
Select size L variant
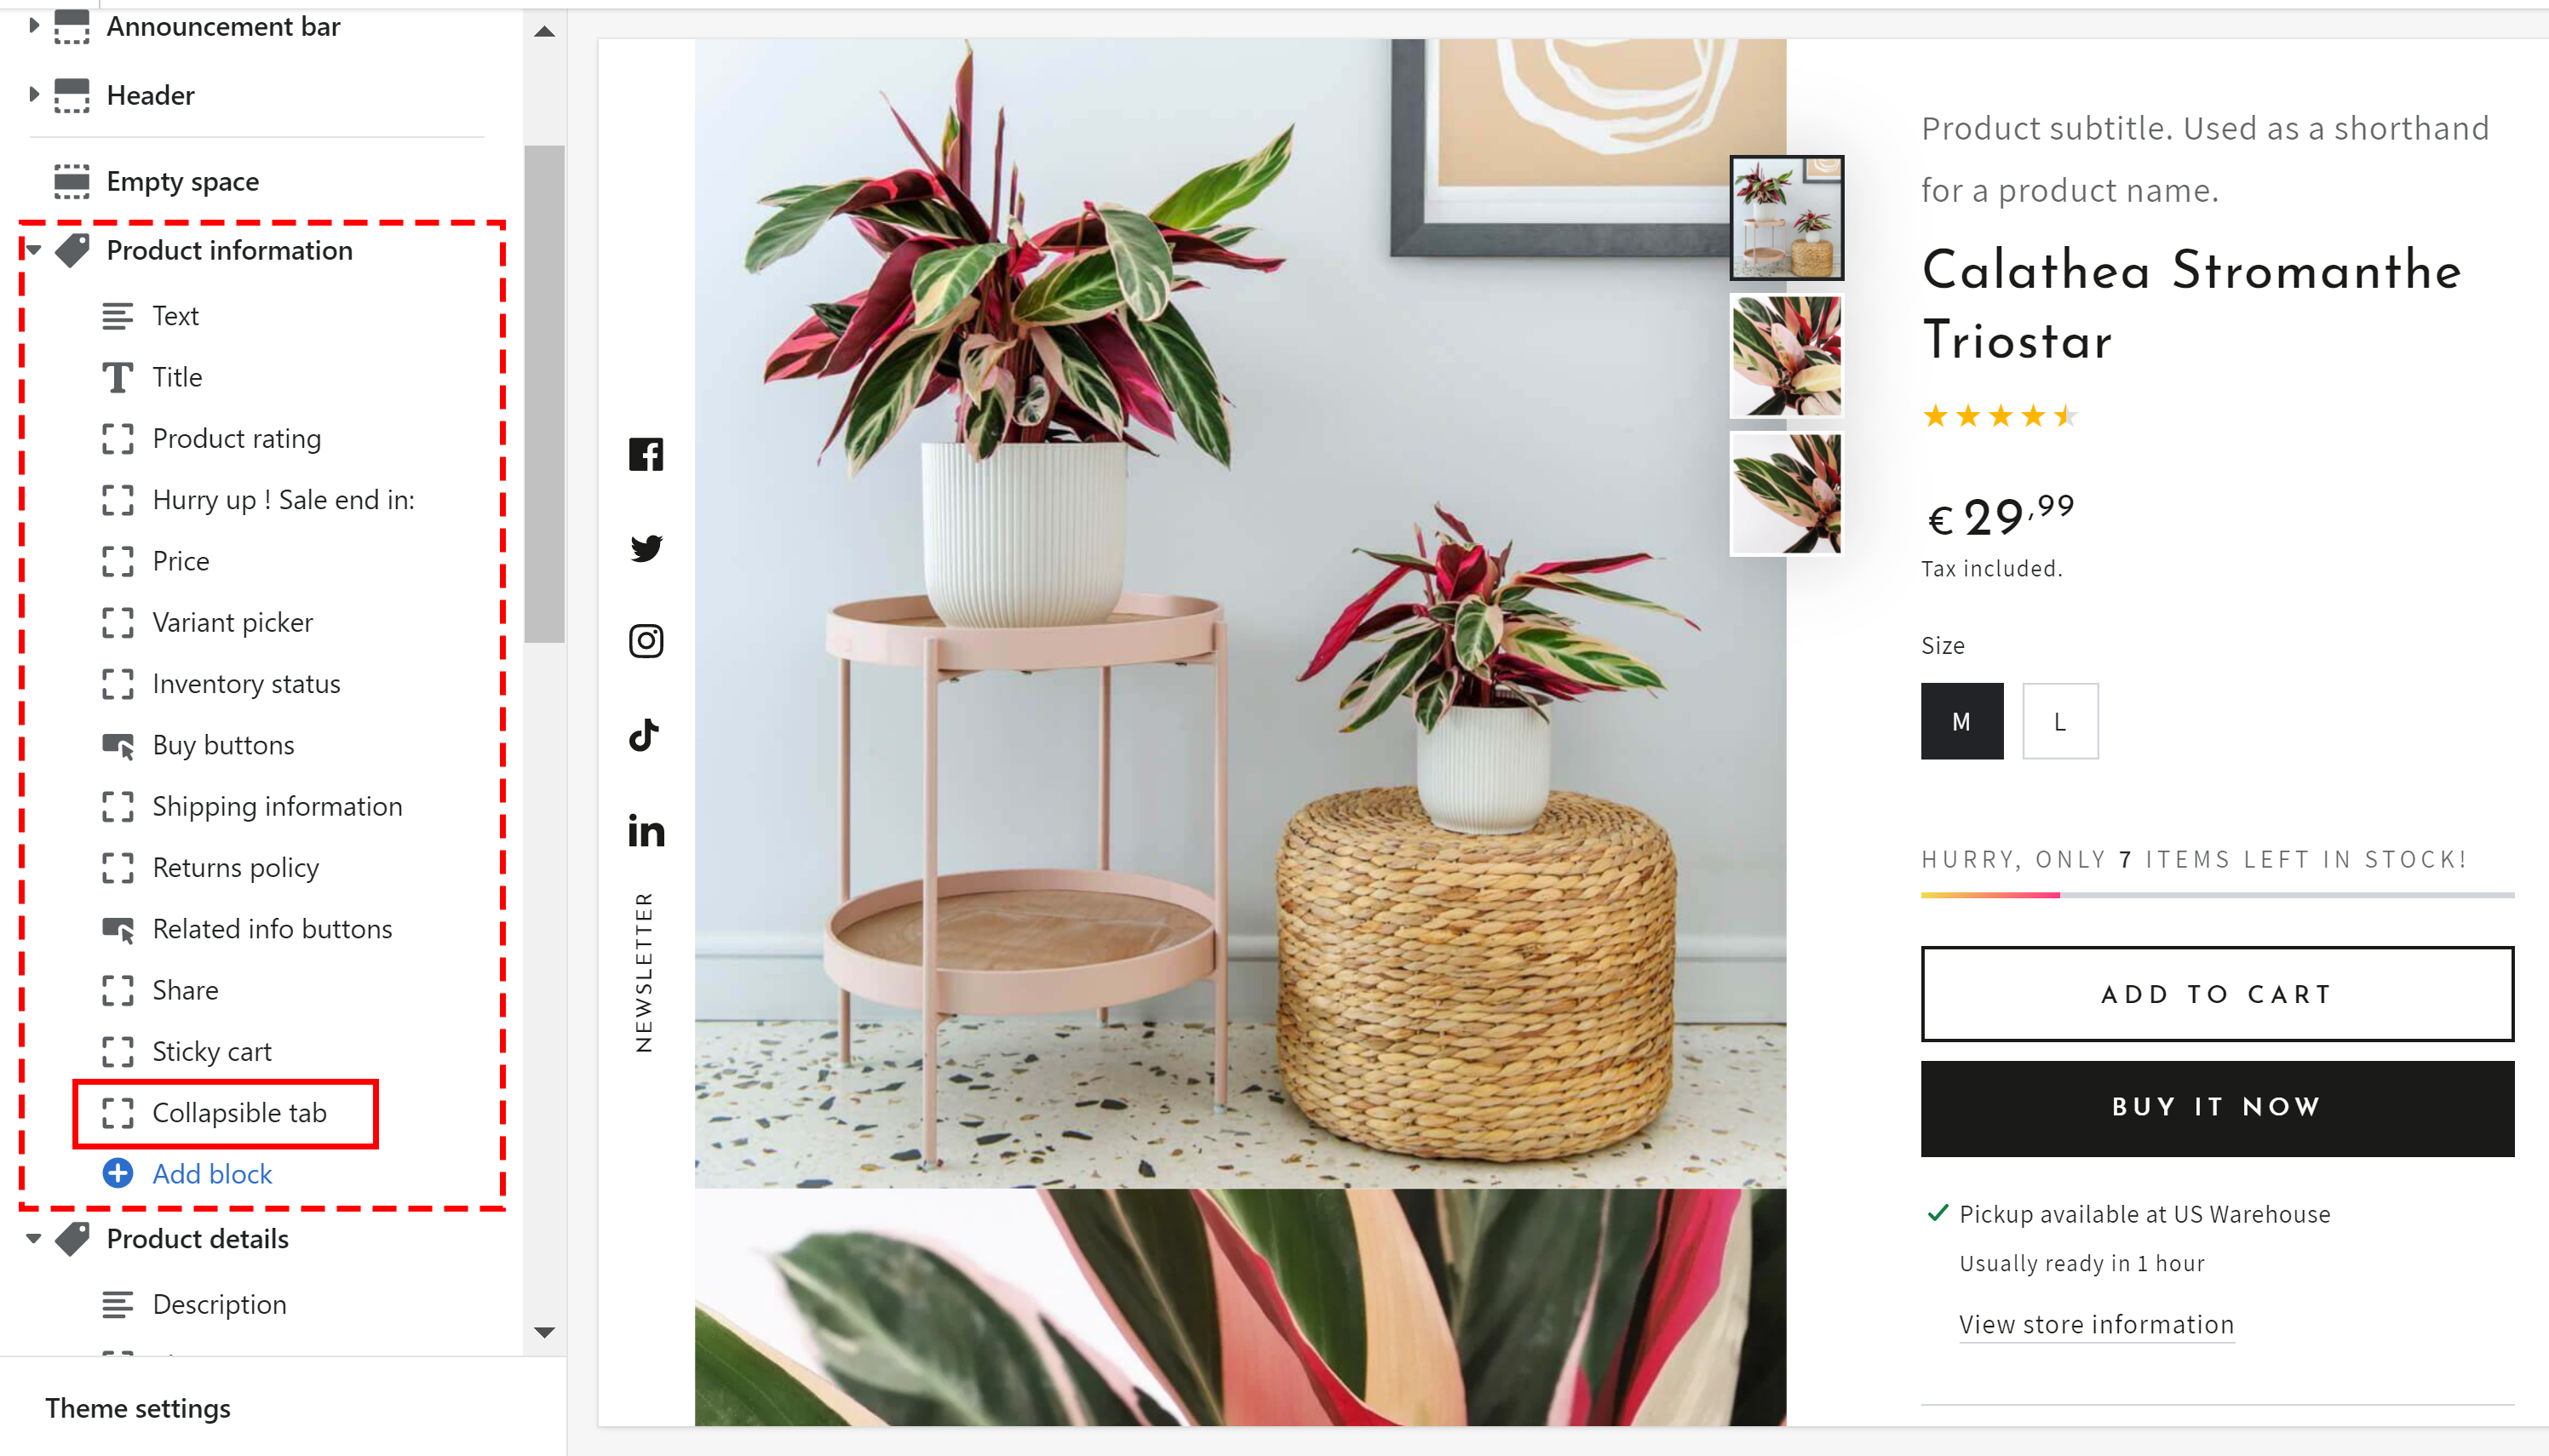(x=2060, y=721)
